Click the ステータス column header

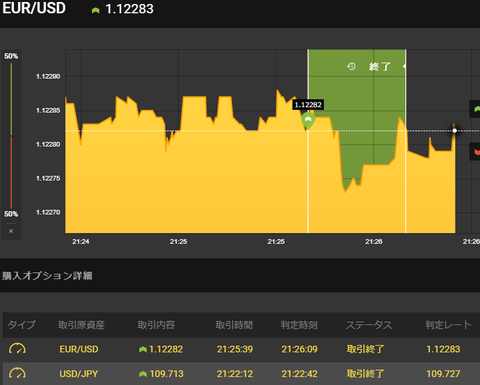click(369, 325)
